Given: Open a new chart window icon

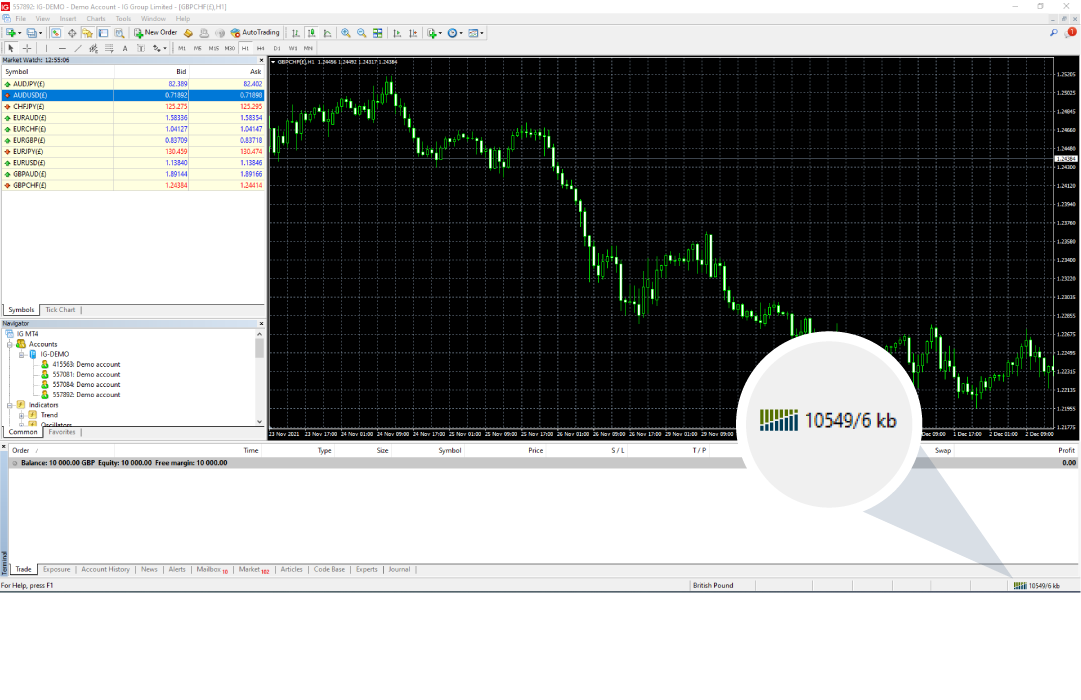Looking at the screenshot, I should pos(13,32).
